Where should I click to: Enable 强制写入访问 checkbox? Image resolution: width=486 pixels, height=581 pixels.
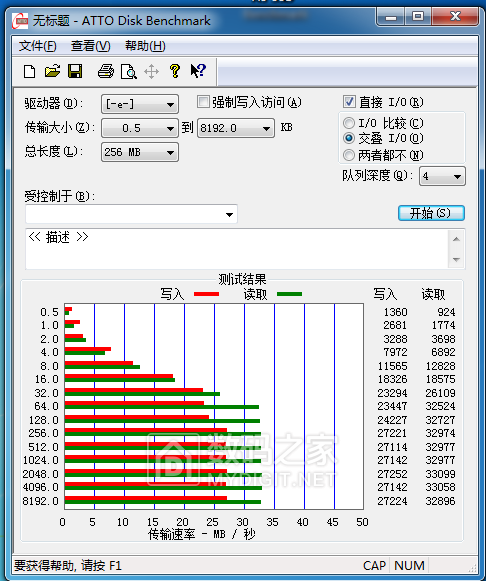click(x=203, y=102)
